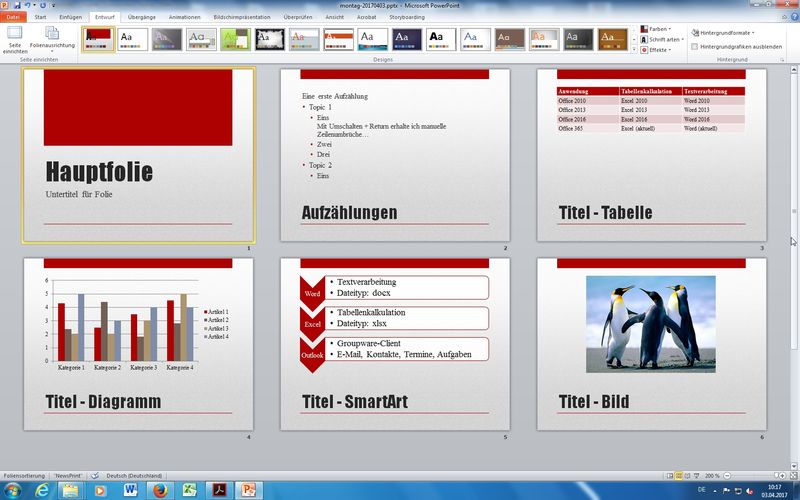Open Firefox from the taskbar
This screenshot has height=500, width=800.
point(160,490)
